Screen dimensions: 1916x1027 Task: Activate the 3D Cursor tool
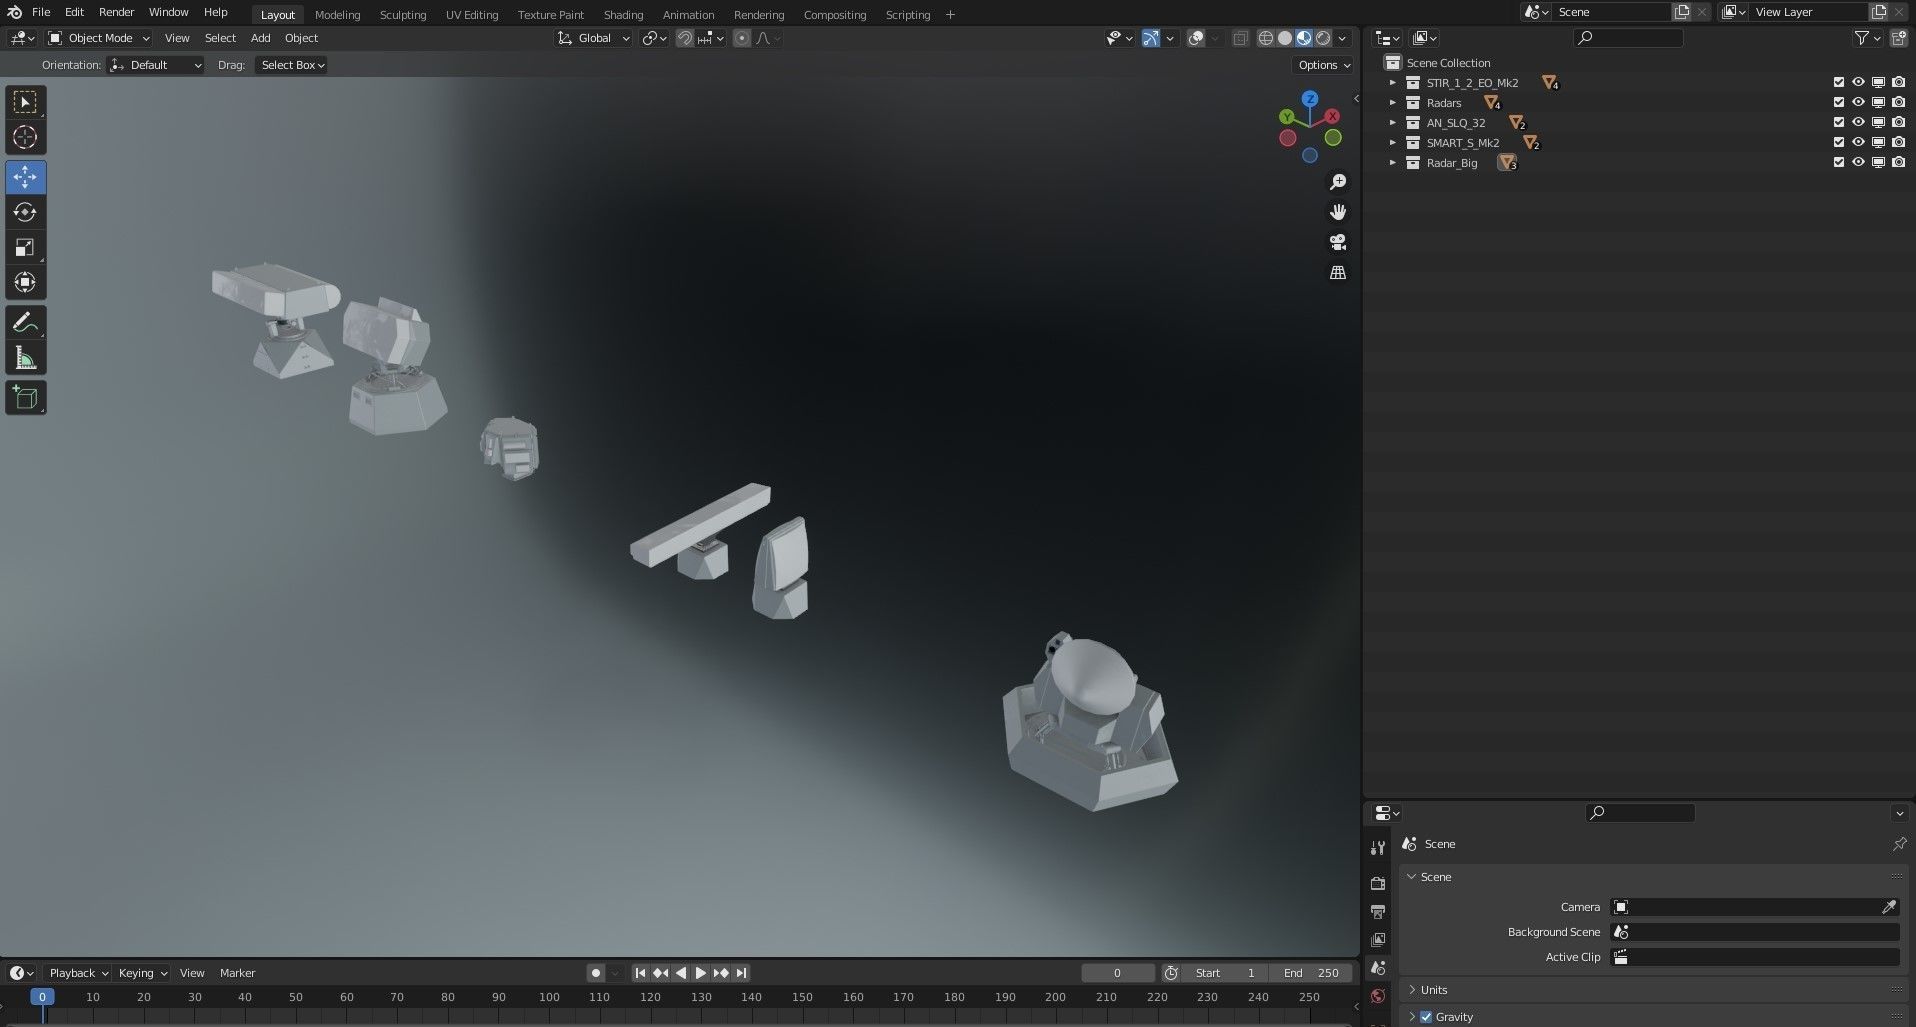click(26, 137)
